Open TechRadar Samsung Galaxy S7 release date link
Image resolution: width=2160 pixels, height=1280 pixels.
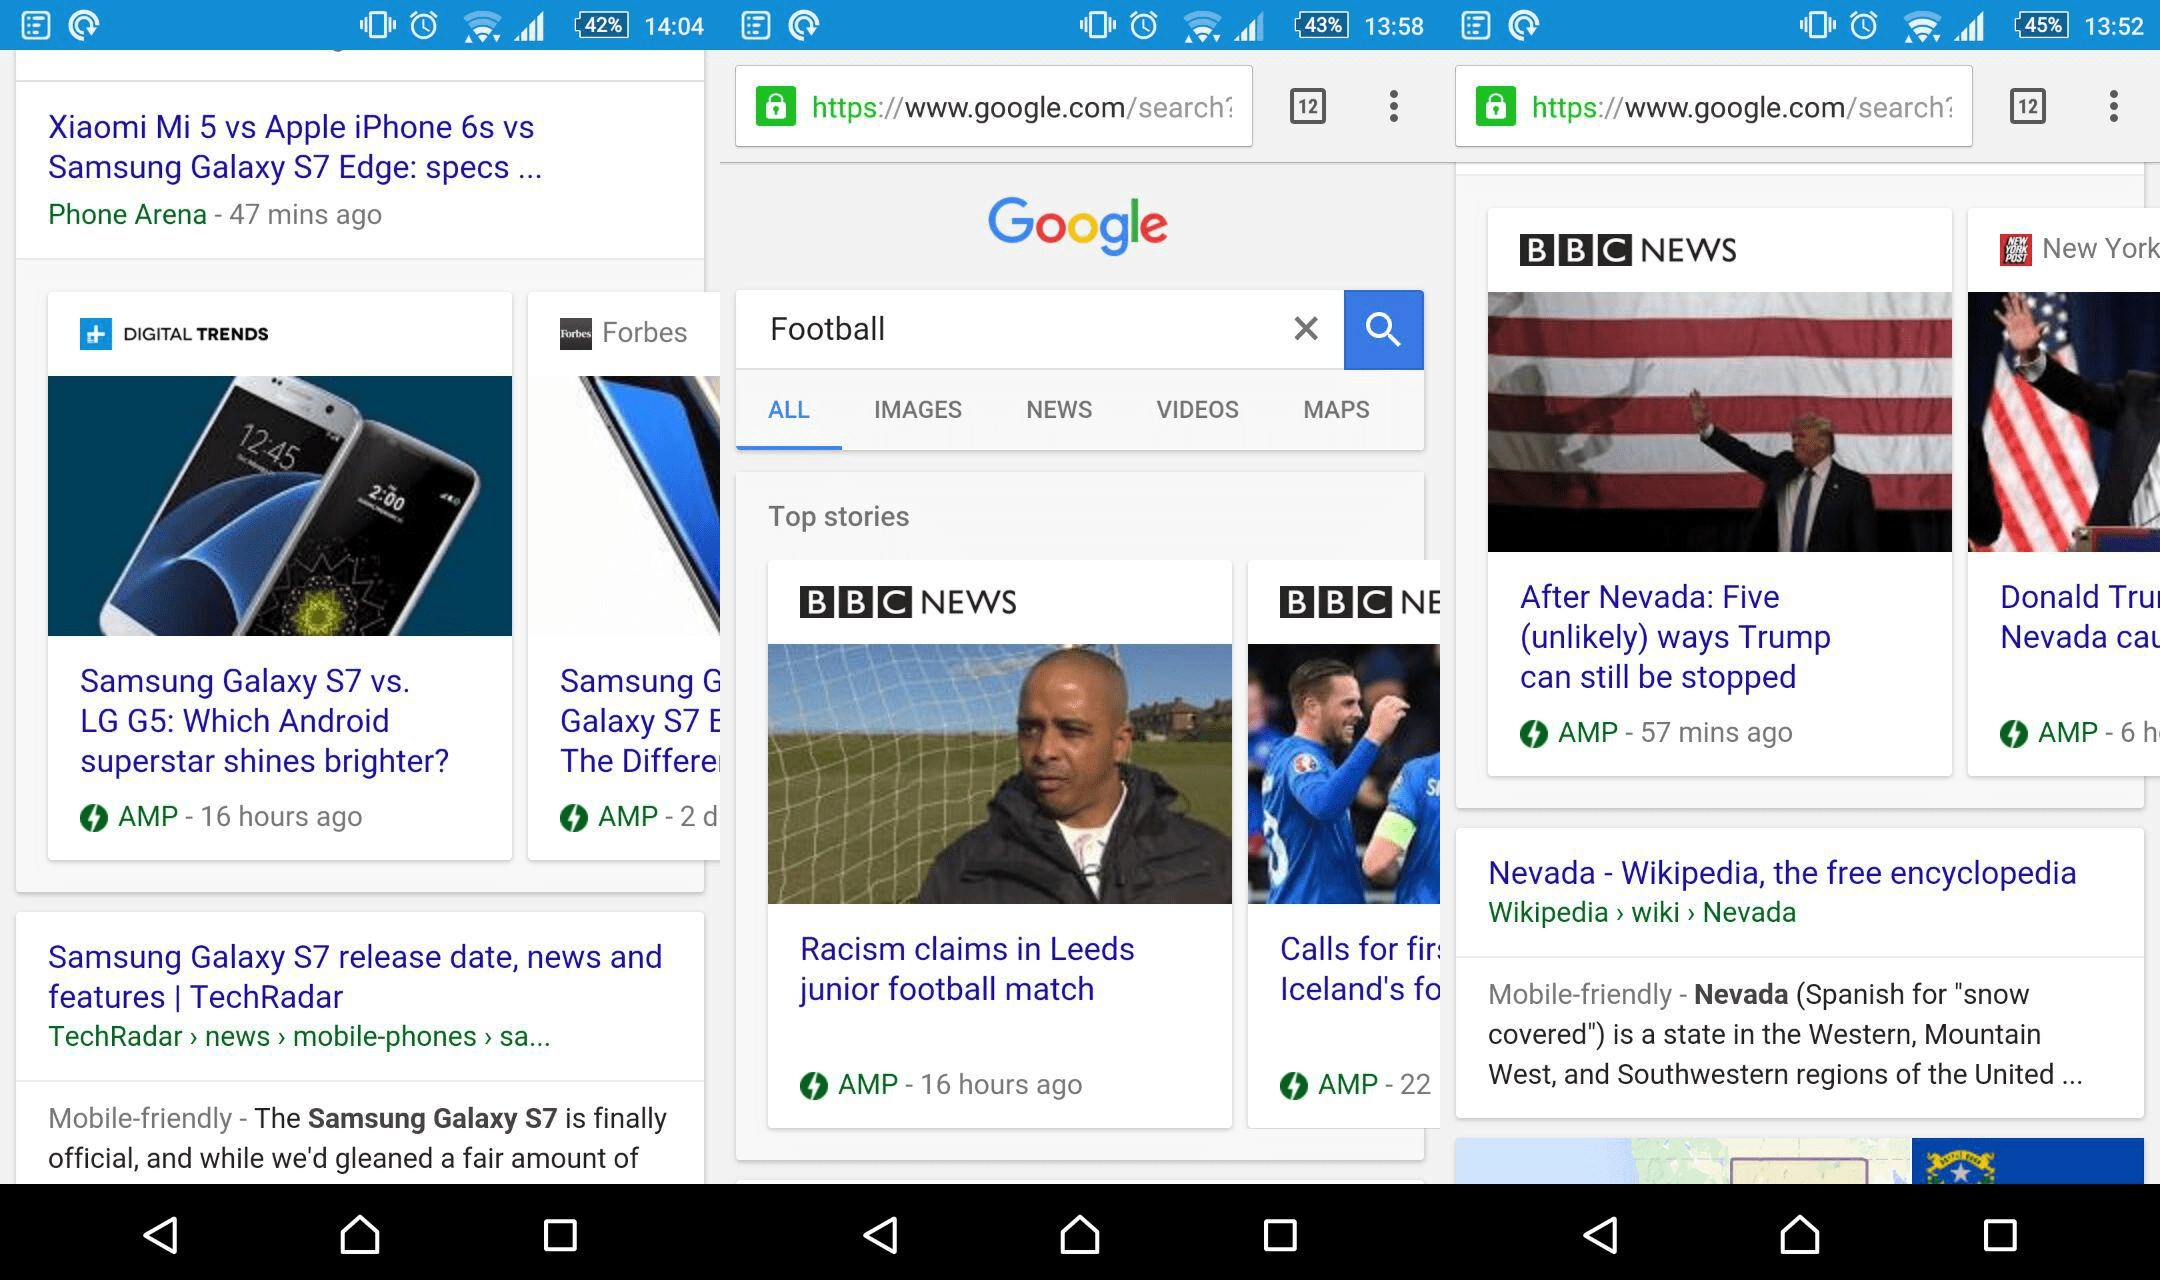point(355,977)
